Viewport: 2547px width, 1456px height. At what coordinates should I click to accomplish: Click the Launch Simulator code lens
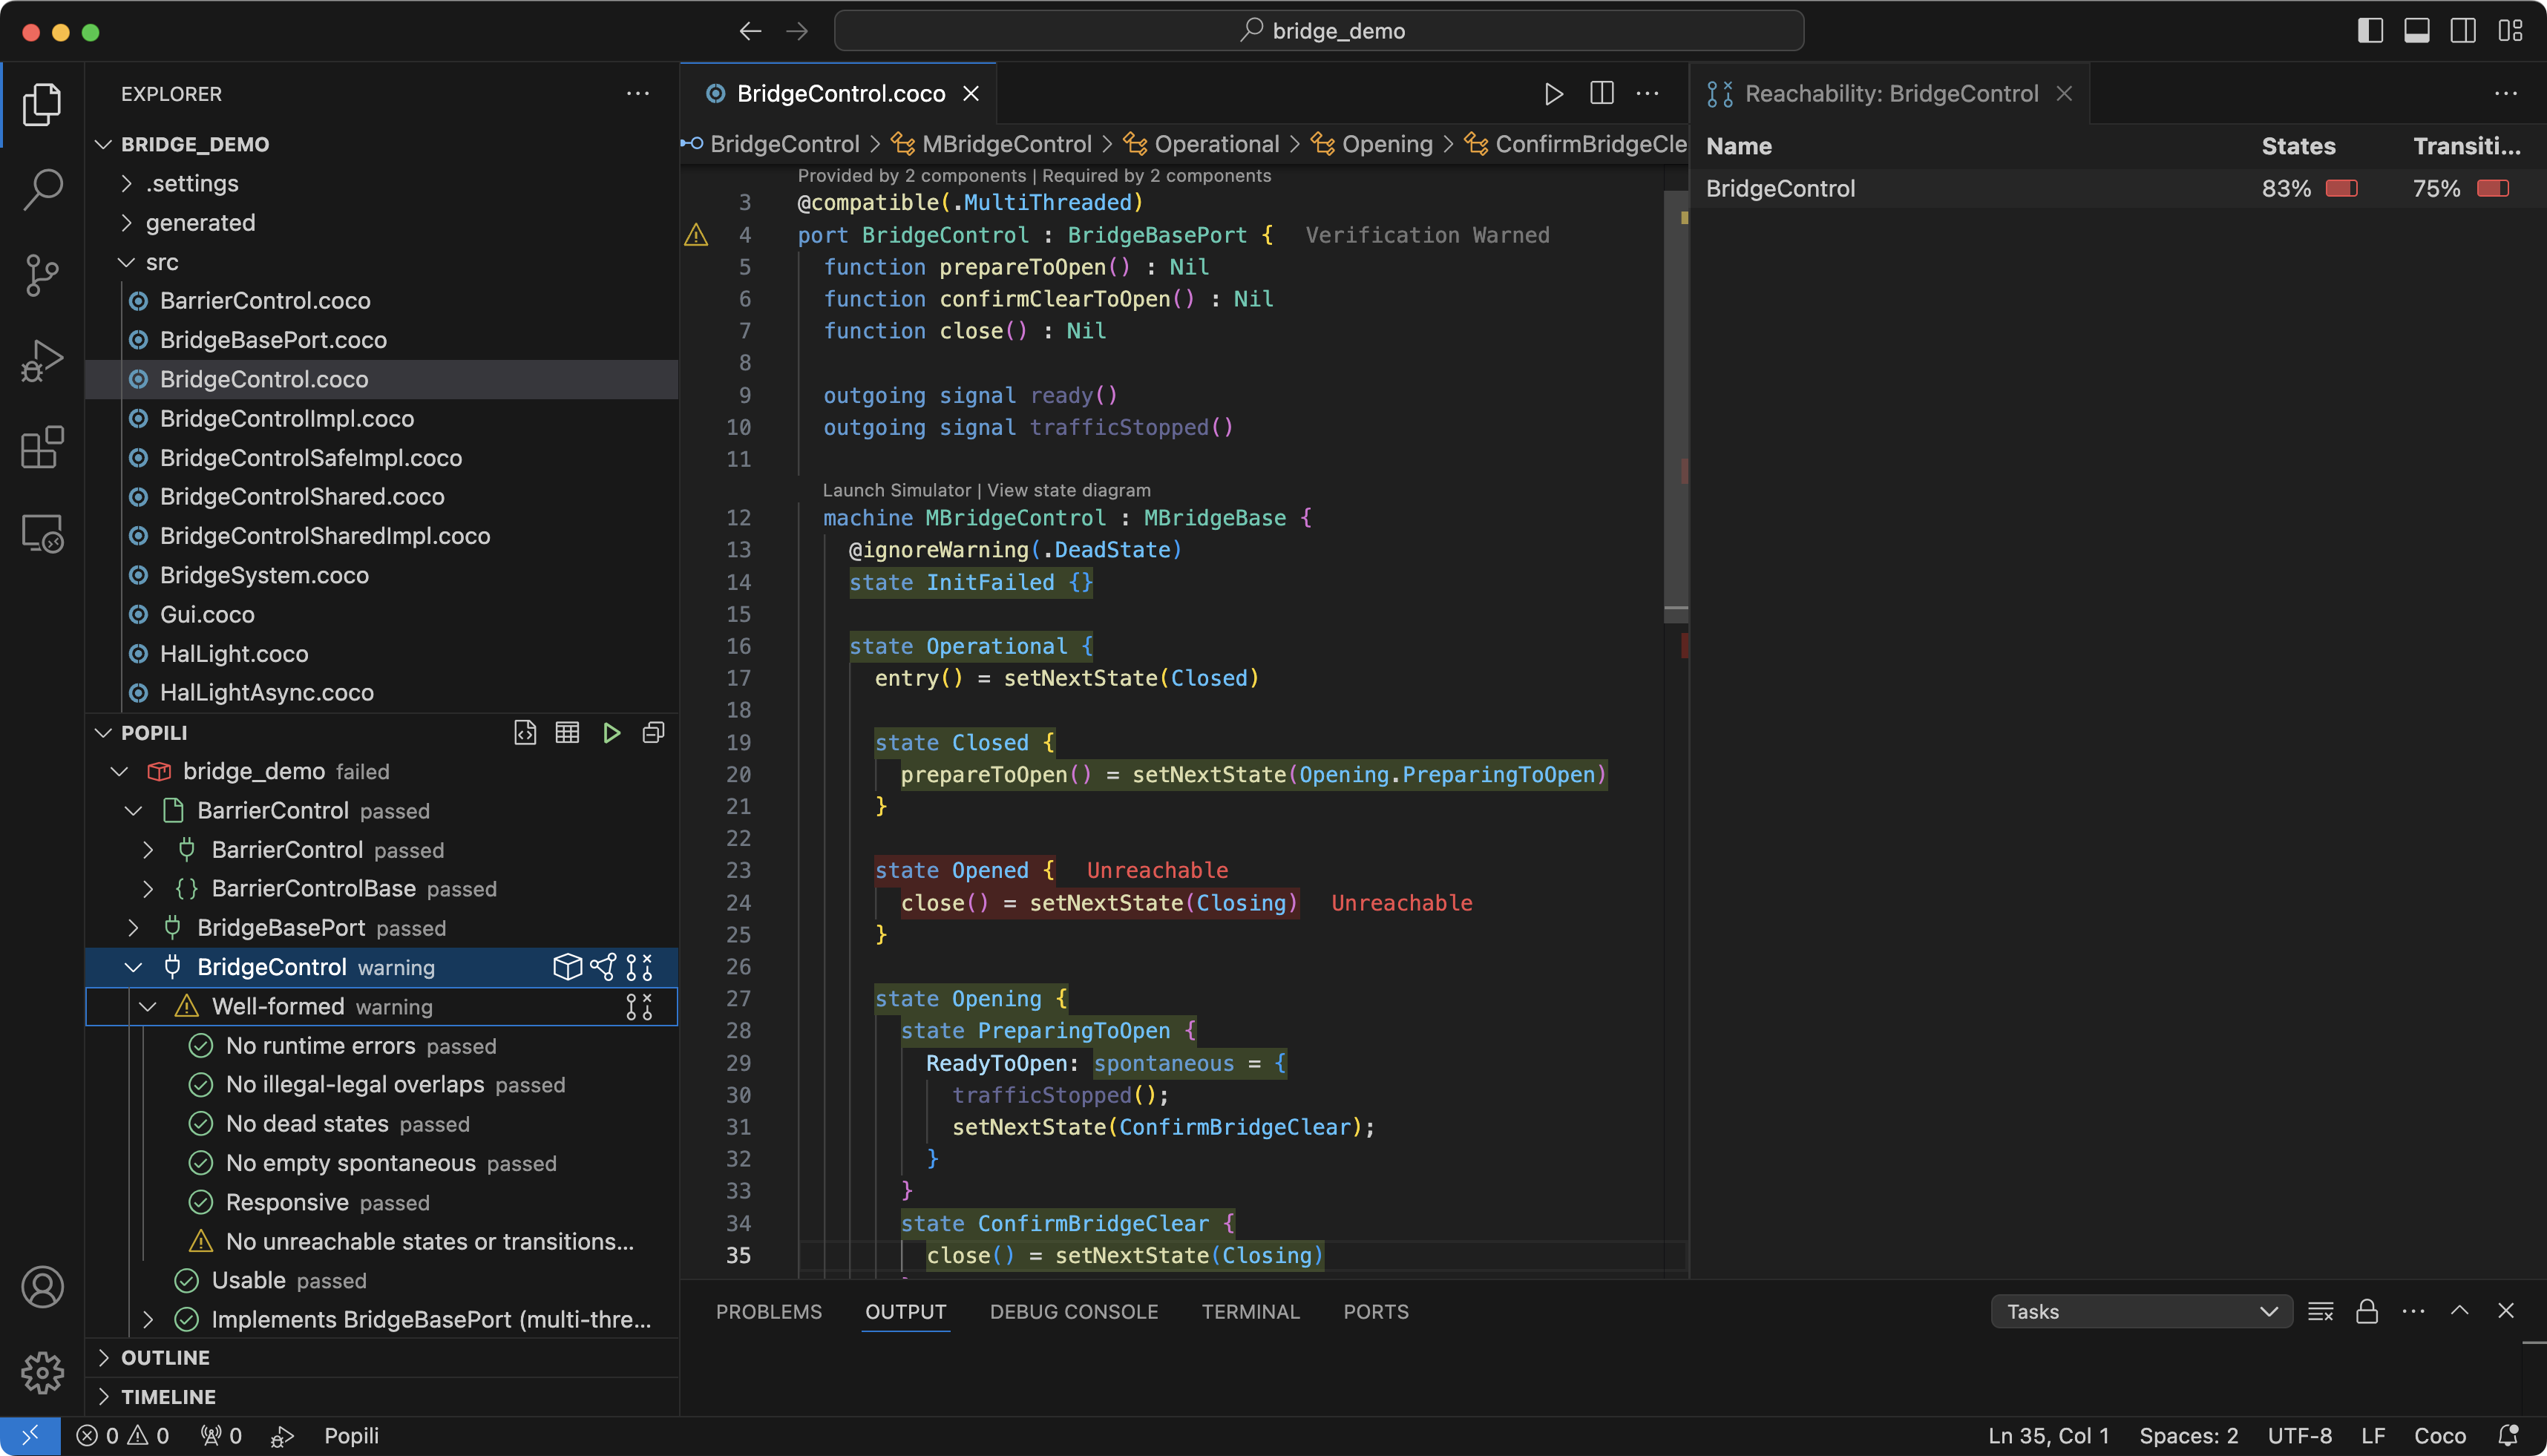(896, 490)
